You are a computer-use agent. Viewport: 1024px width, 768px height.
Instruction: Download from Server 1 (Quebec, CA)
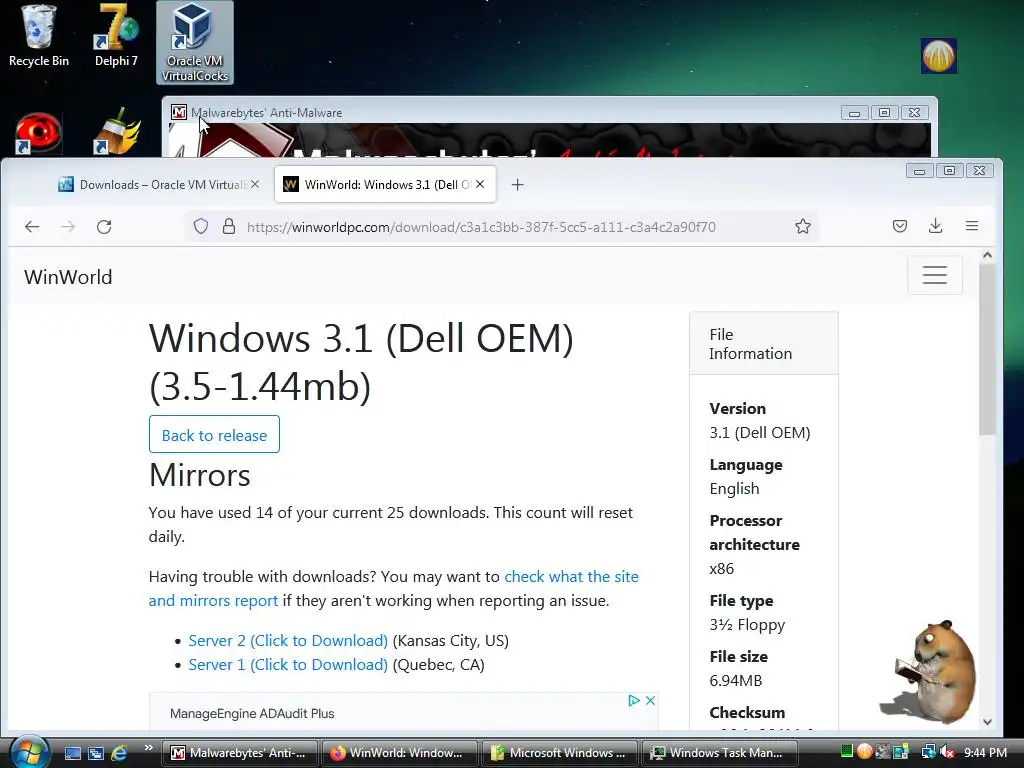click(288, 665)
